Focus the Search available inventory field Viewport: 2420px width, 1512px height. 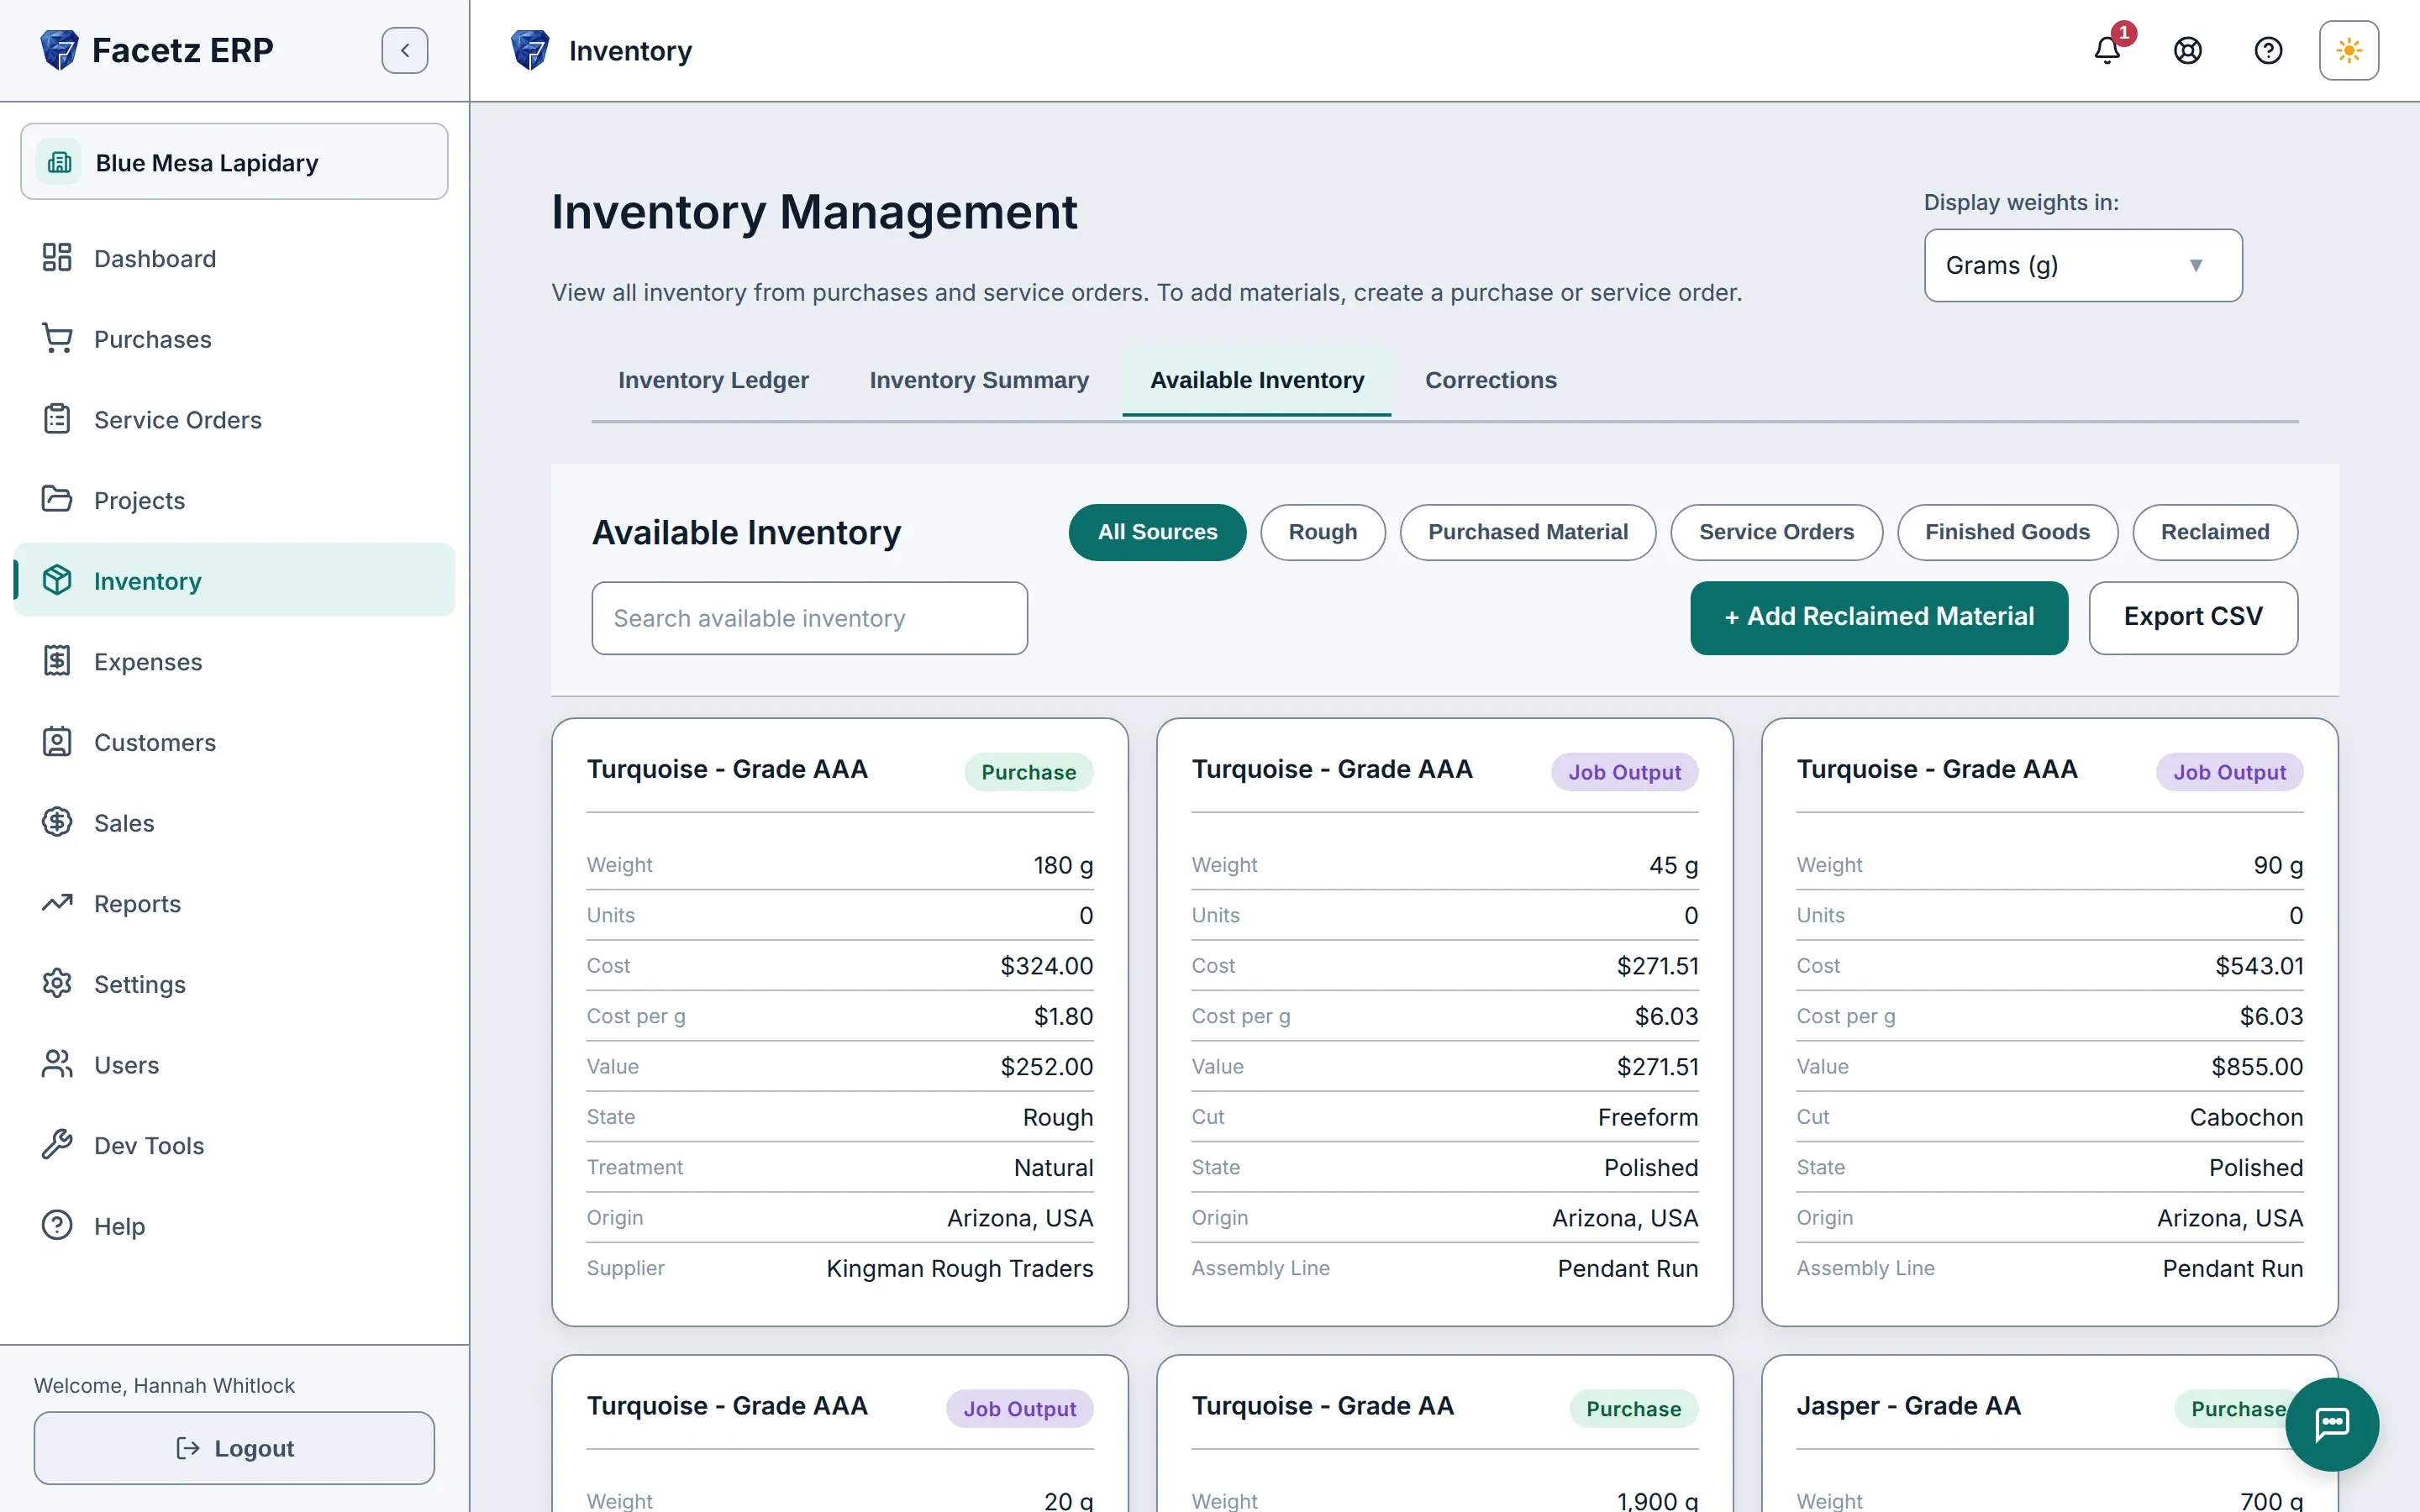[809, 618]
